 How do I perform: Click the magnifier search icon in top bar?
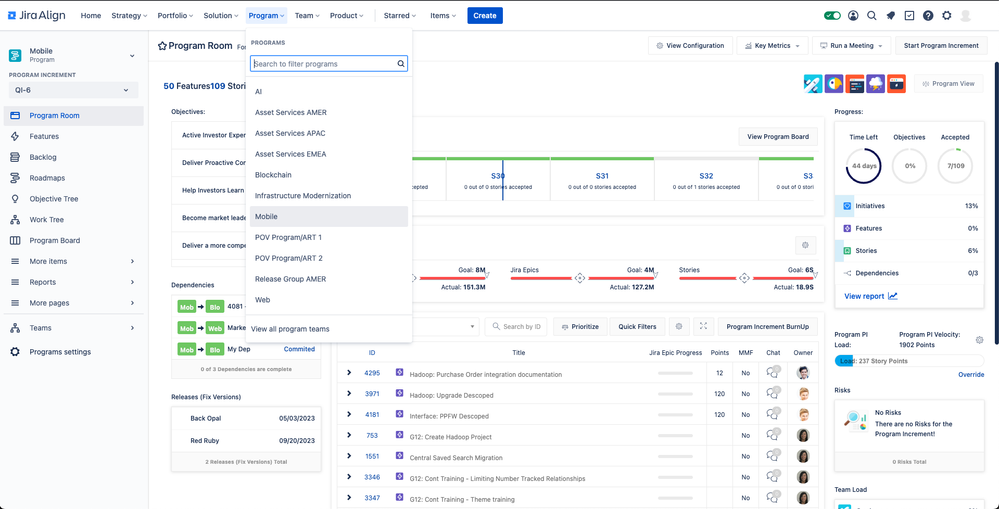coord(872,16)
